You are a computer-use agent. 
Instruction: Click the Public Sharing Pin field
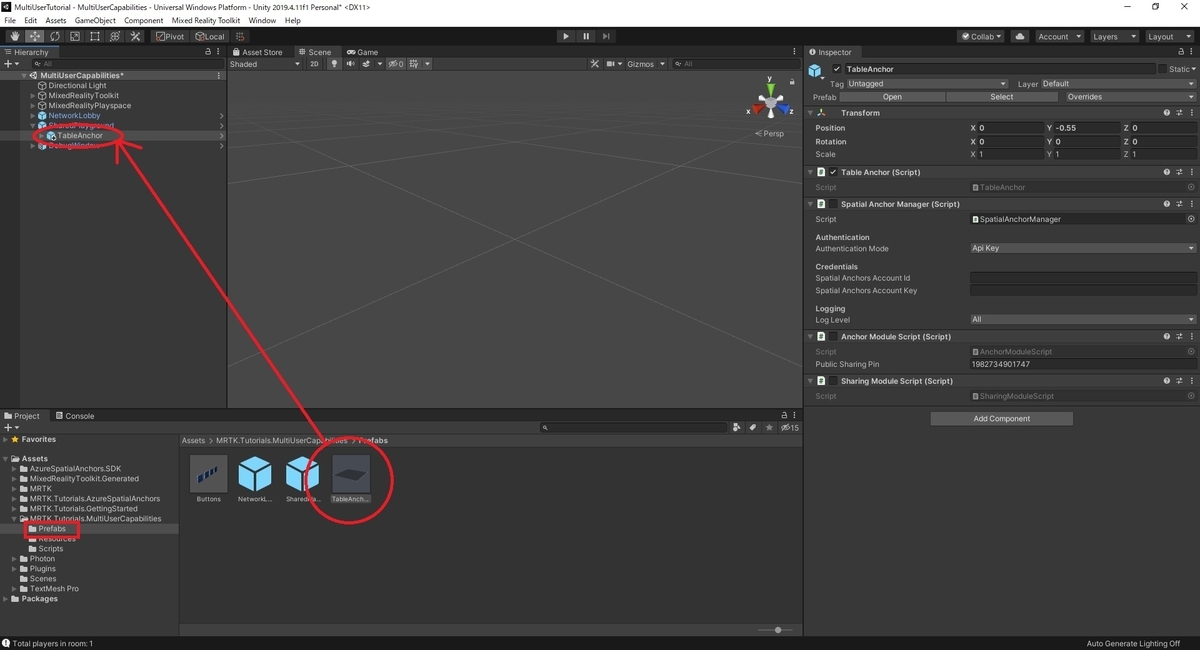pos(1083,364)
